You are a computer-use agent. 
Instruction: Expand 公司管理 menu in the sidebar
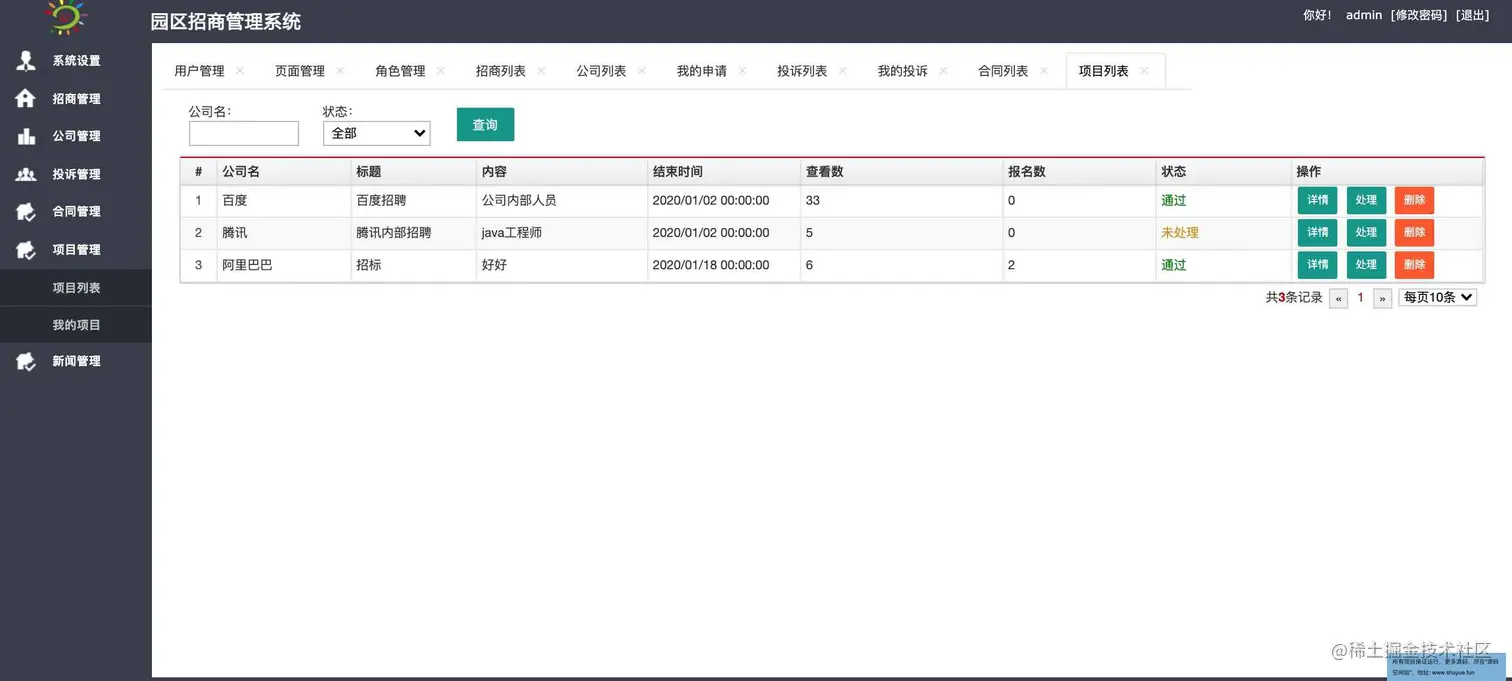coord(76,136)
